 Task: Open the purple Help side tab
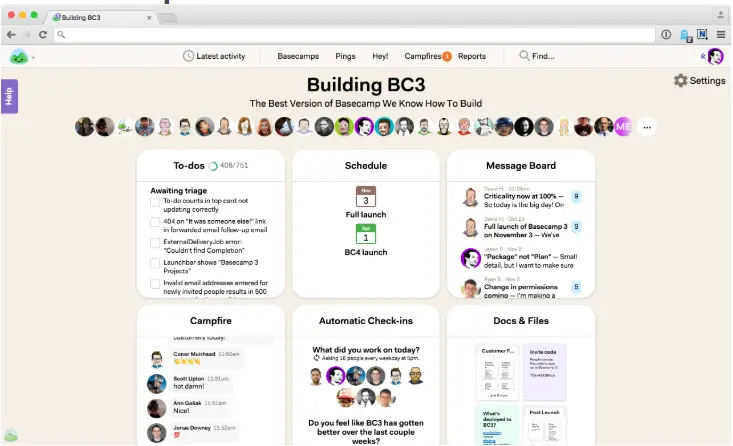coord(9,96)
